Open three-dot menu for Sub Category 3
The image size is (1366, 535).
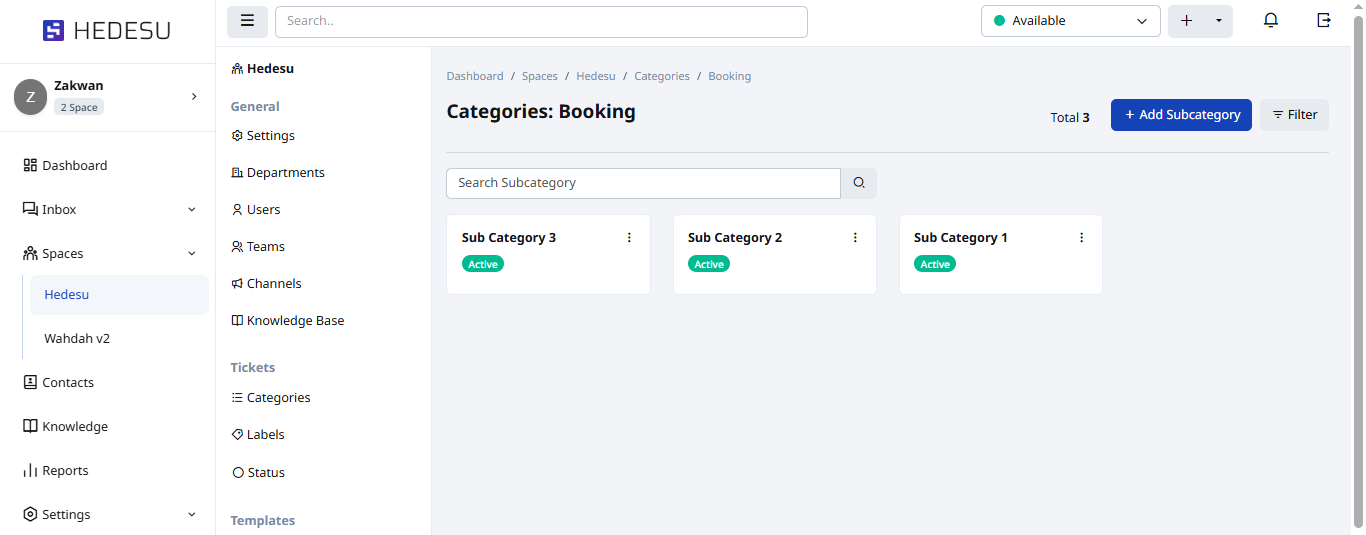point(629,238)
